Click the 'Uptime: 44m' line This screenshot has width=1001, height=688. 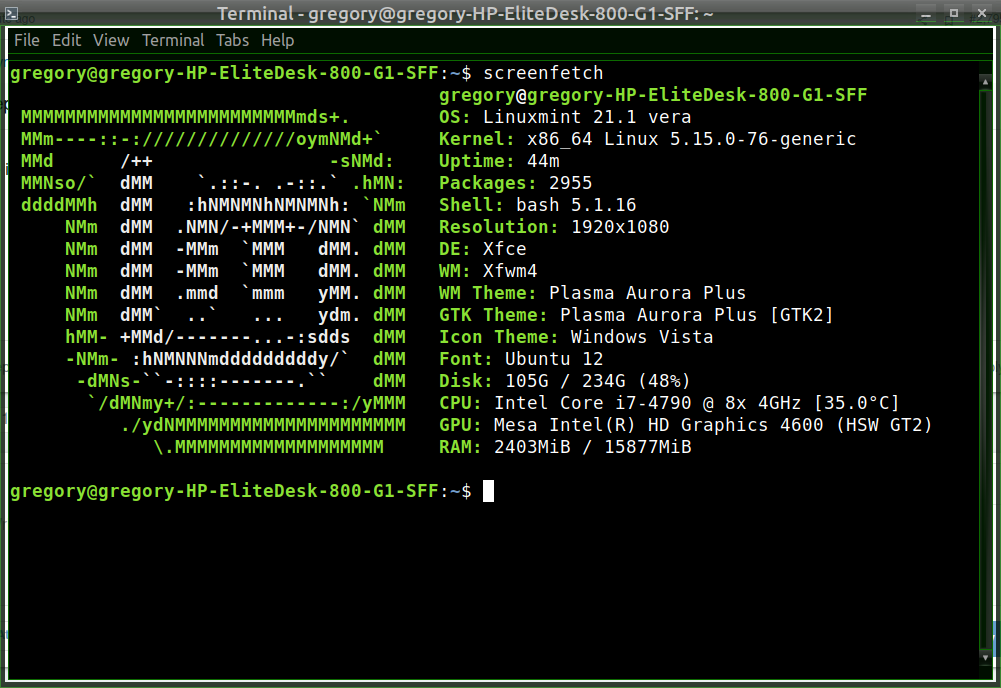tap(499, 161)
